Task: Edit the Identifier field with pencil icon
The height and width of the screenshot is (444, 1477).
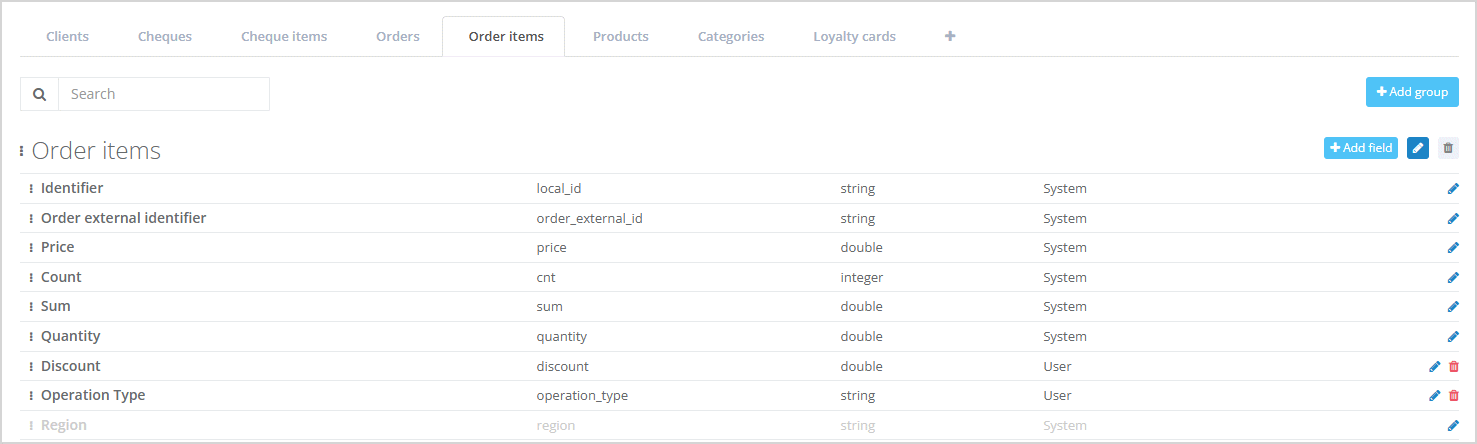Action: (1453, 189)
